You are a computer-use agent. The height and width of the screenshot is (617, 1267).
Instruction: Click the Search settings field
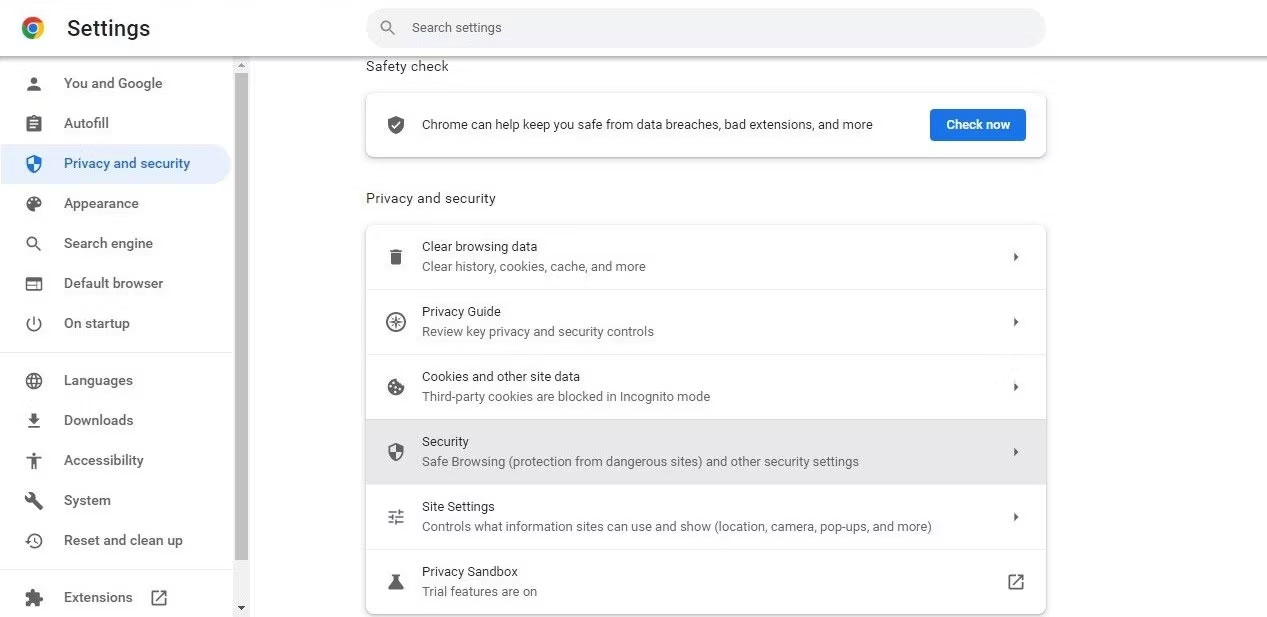(704, 28)
